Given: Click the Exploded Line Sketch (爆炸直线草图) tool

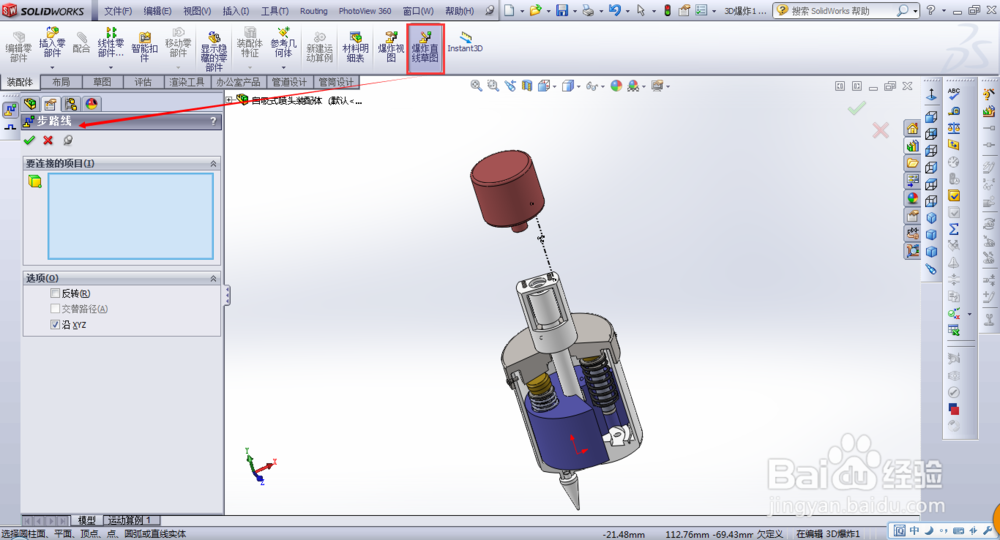Looking at the screenshot, I should pos(425,48).
